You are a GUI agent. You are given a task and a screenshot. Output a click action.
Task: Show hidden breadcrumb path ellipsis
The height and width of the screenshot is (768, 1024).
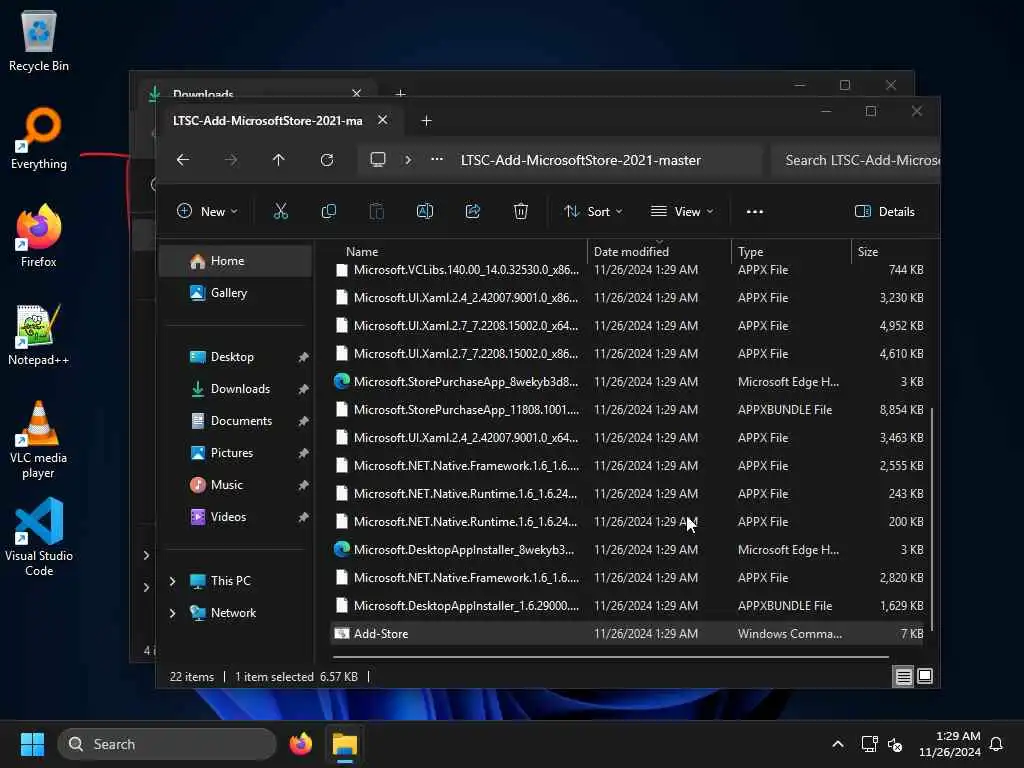(x=437, y=159)
